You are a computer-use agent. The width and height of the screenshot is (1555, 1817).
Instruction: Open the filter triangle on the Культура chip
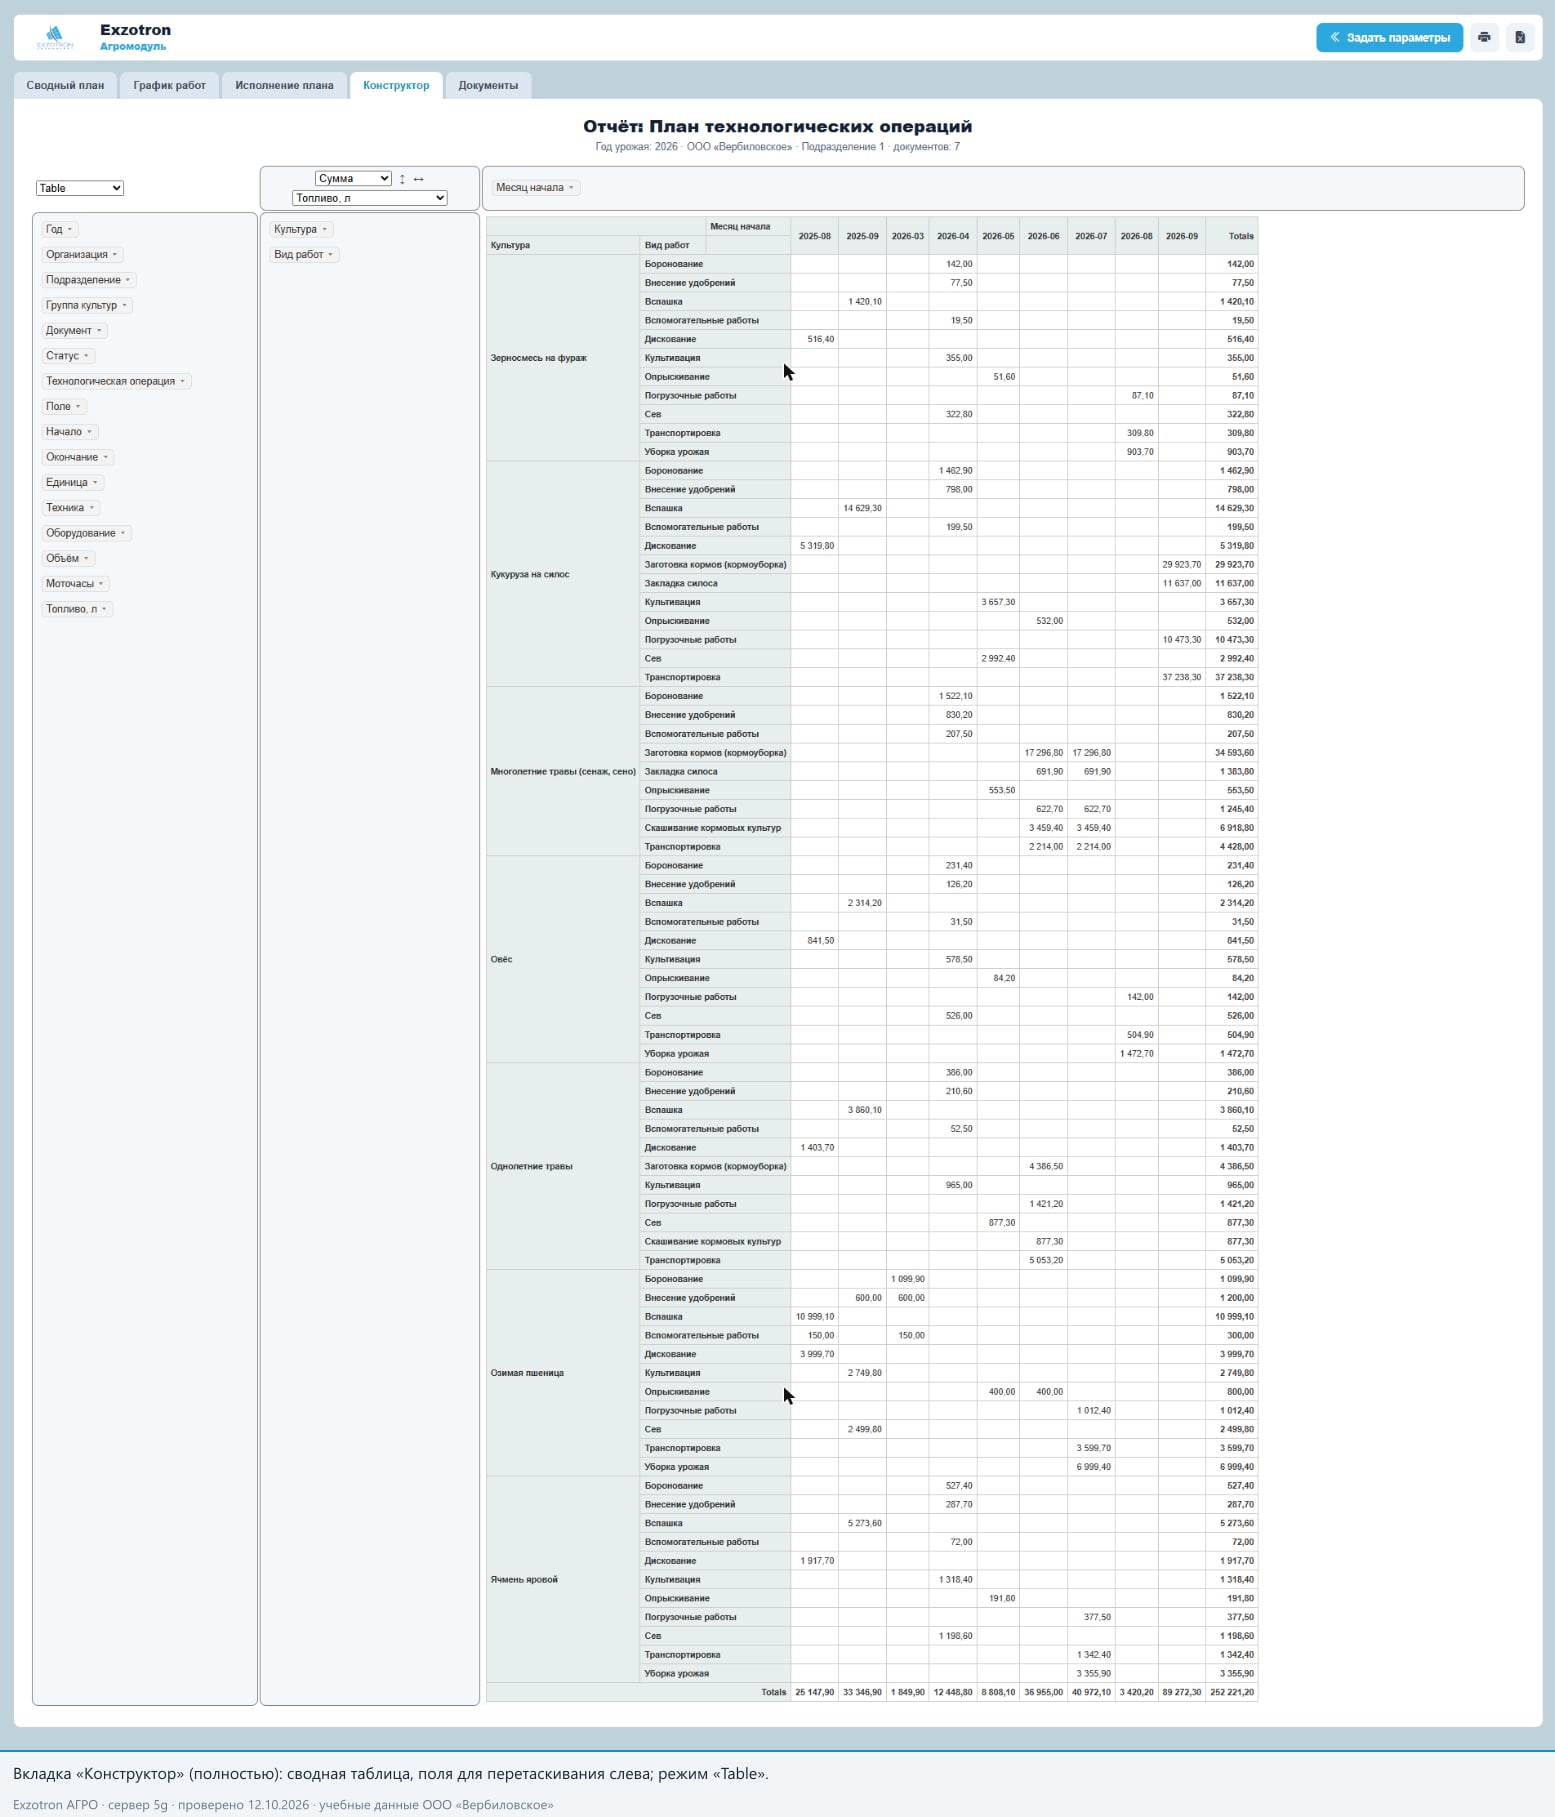click(324, 230)
